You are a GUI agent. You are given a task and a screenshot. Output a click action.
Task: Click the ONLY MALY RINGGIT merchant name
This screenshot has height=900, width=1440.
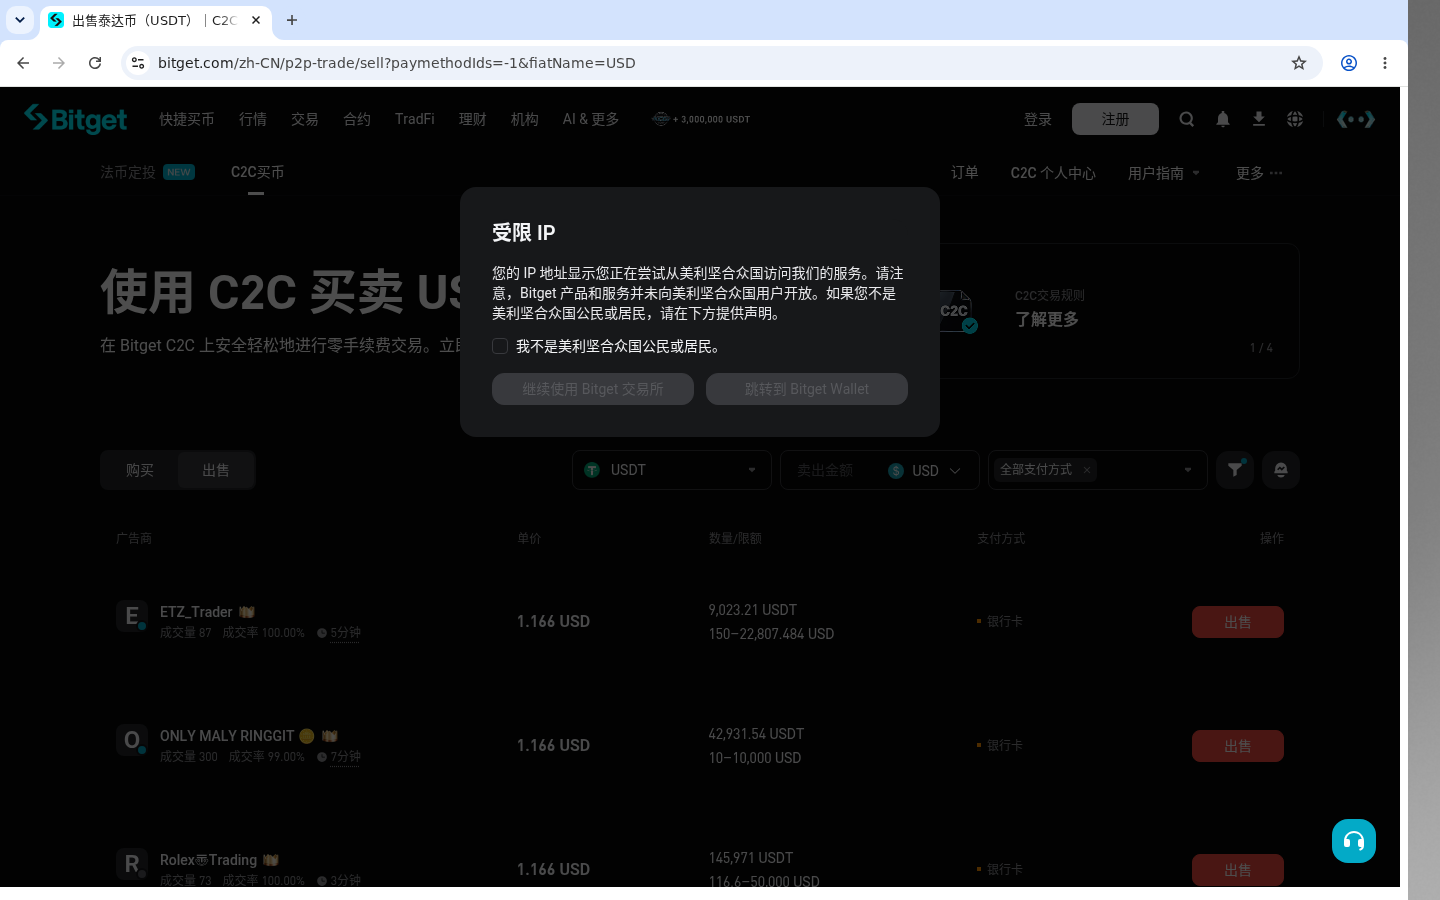[227, 736]
